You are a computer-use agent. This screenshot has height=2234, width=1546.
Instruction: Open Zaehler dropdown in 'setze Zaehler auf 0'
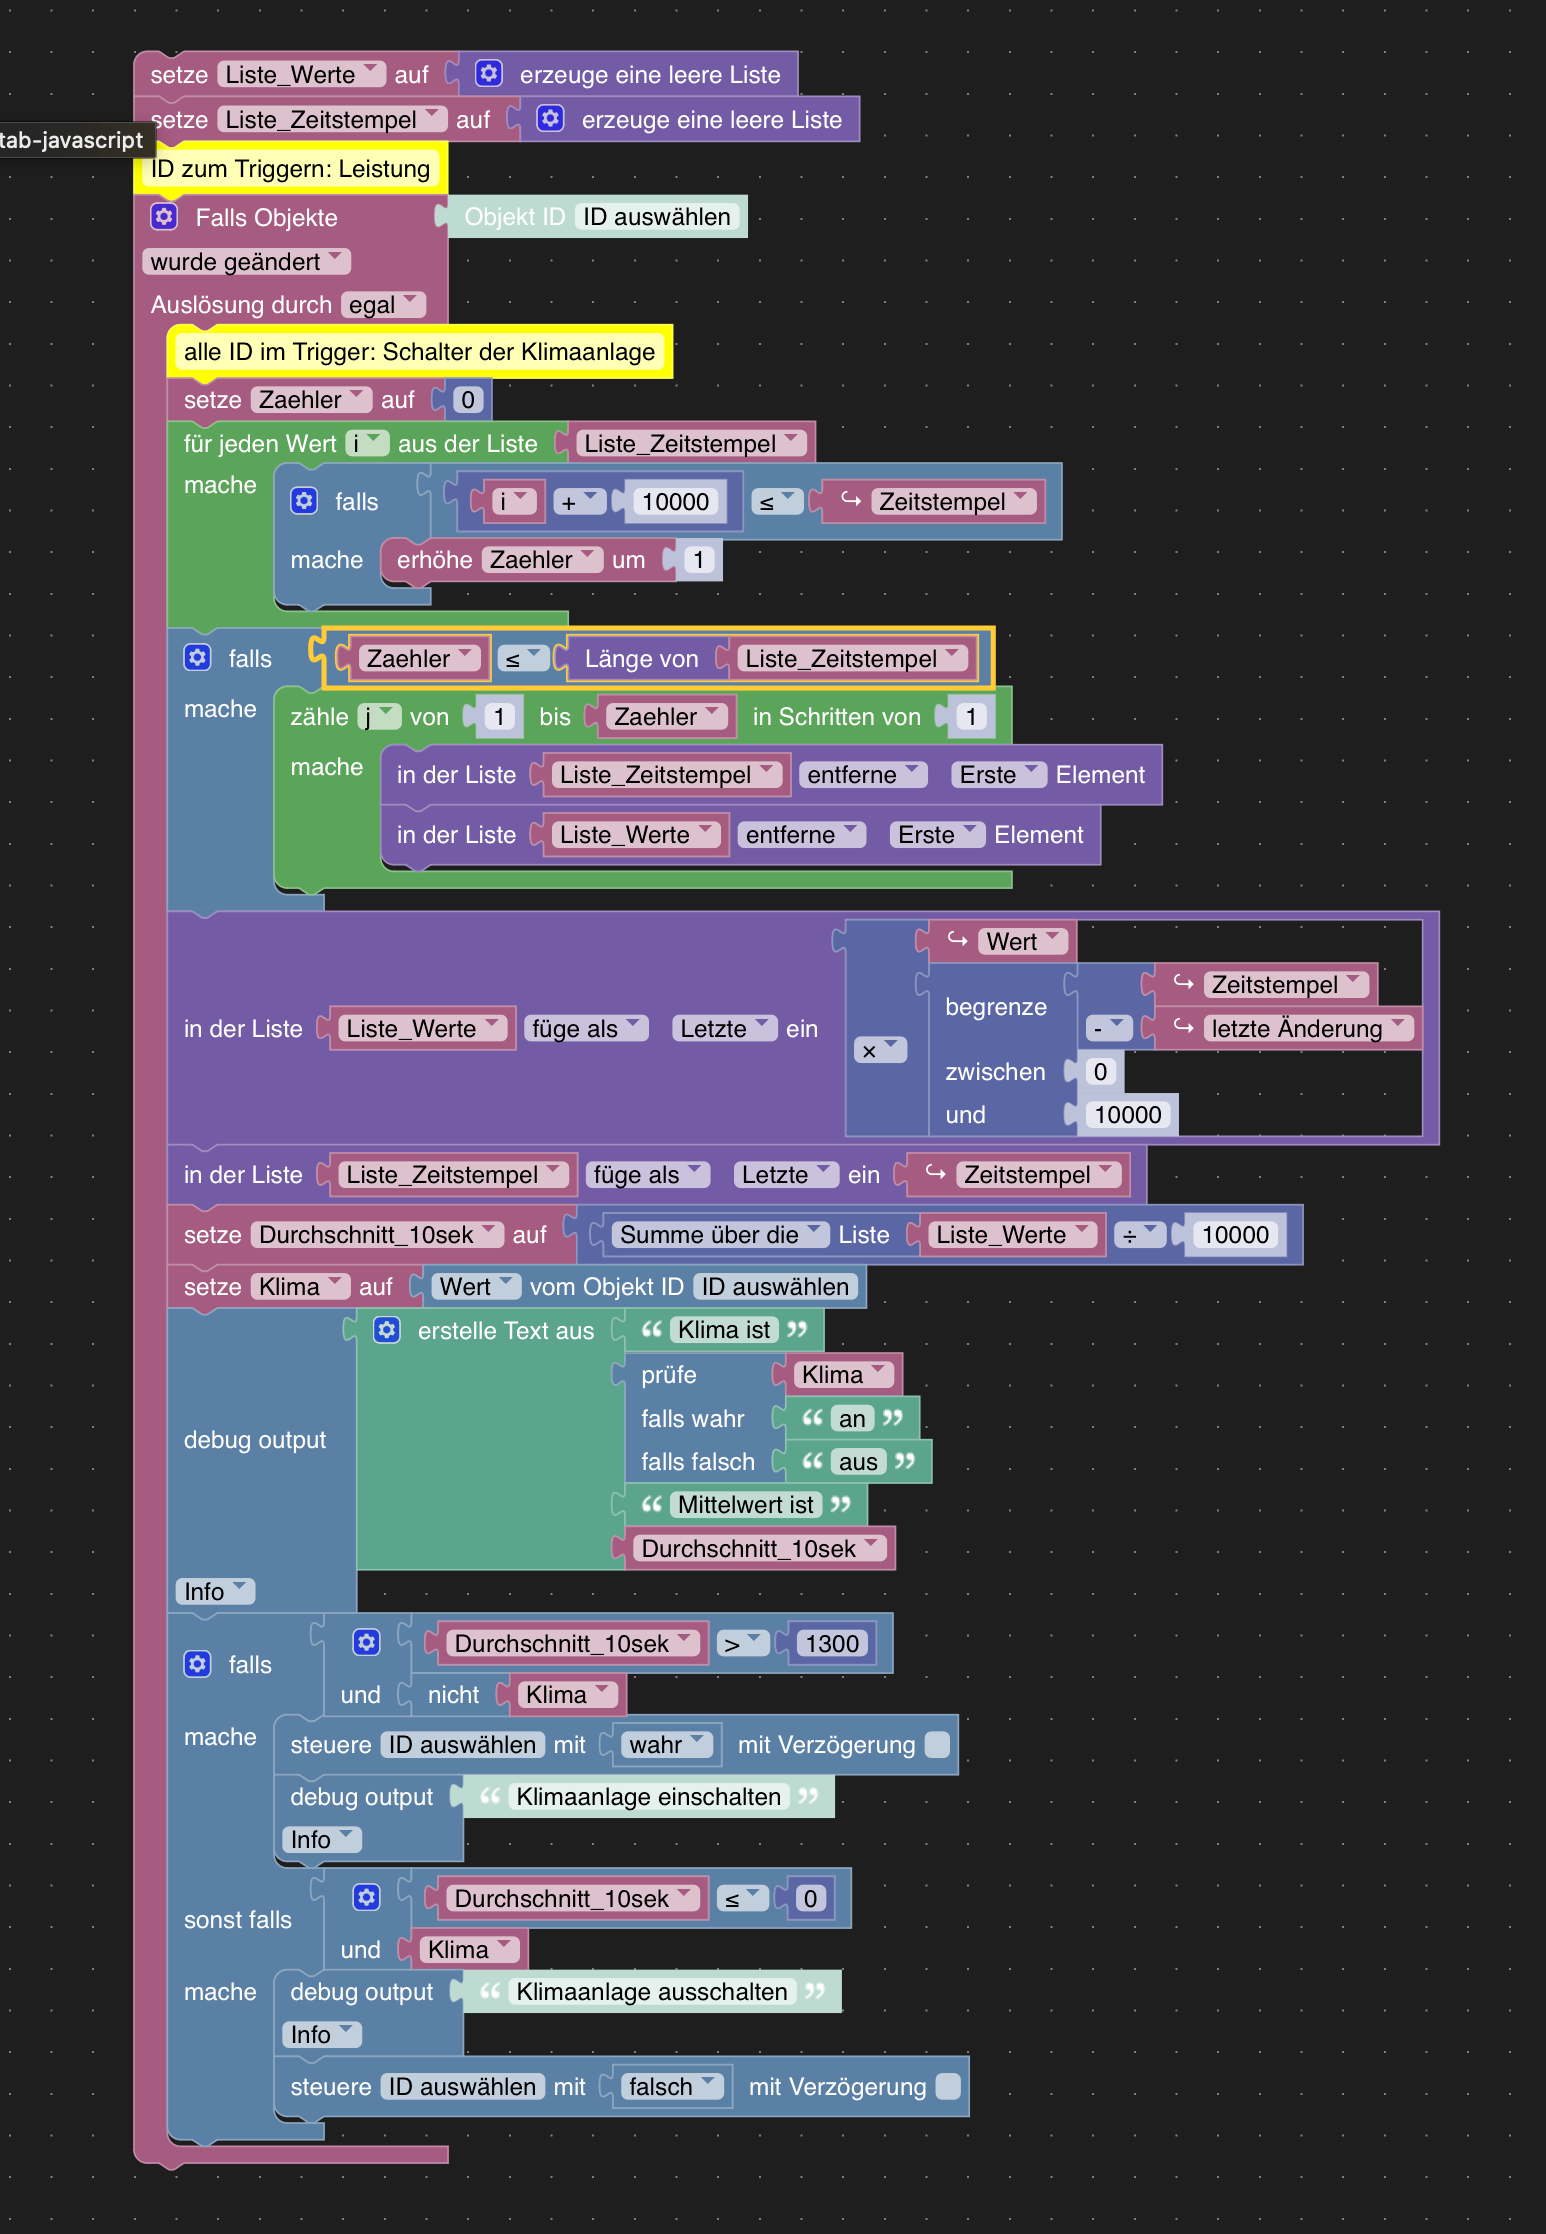(x=311, y=399)
